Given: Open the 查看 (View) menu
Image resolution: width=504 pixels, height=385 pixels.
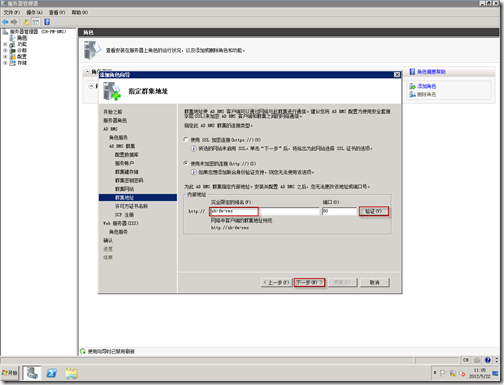Looking at the screenshot, I should [57, 12].
